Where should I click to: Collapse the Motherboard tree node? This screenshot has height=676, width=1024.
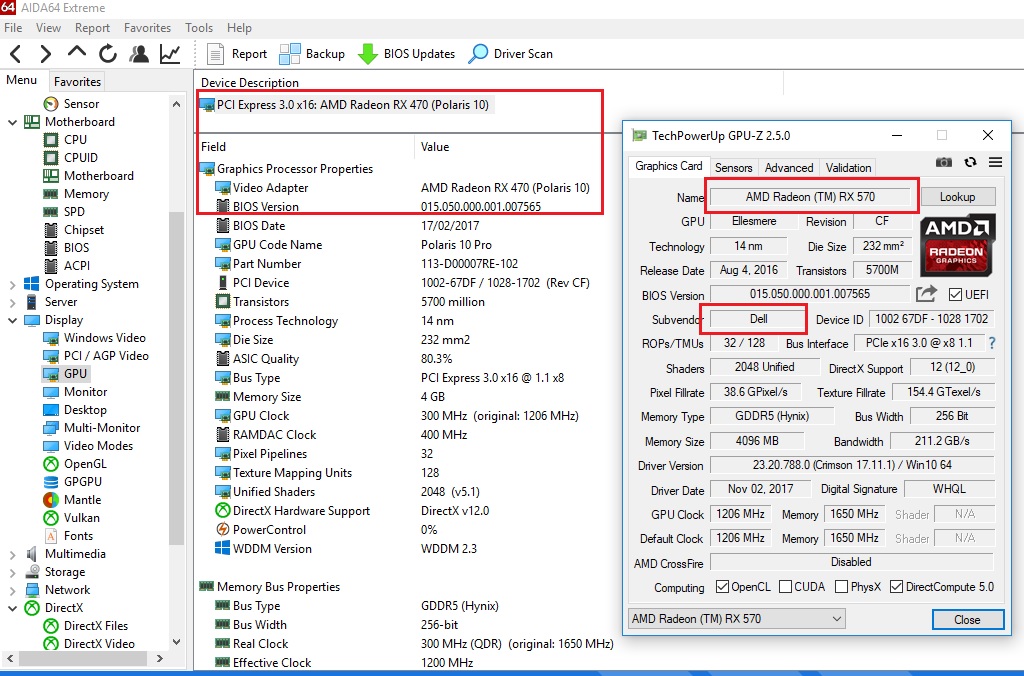point(12,122)
